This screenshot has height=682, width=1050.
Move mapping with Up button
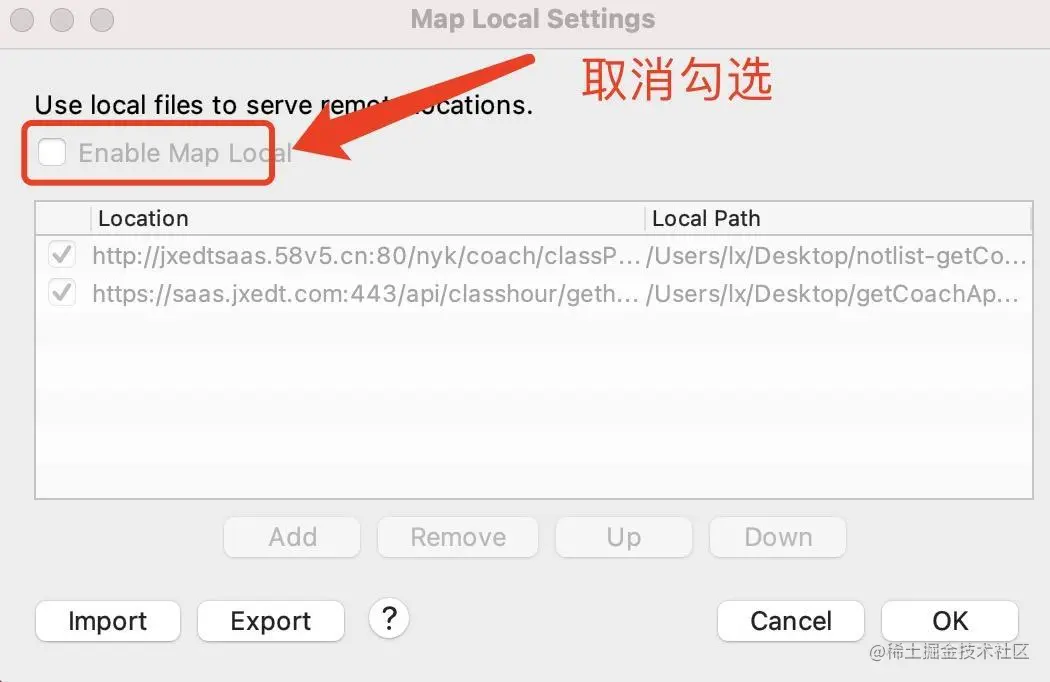pyautogui.click(x=623, y=537)
